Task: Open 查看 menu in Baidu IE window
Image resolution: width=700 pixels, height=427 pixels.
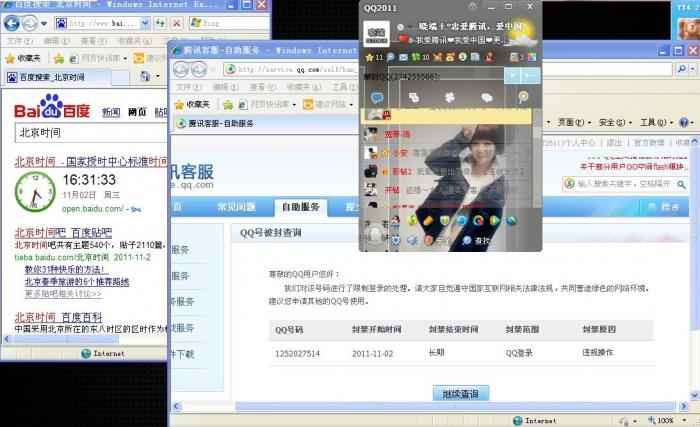Action: [x=94, y=41]
